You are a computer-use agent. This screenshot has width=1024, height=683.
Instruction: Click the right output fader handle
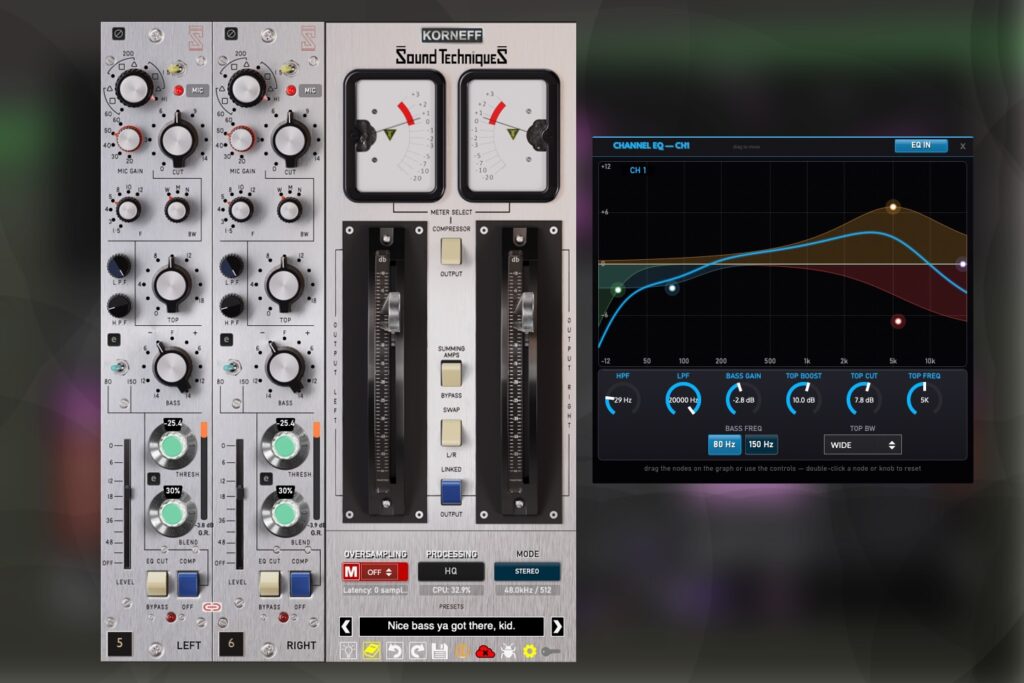526,311
